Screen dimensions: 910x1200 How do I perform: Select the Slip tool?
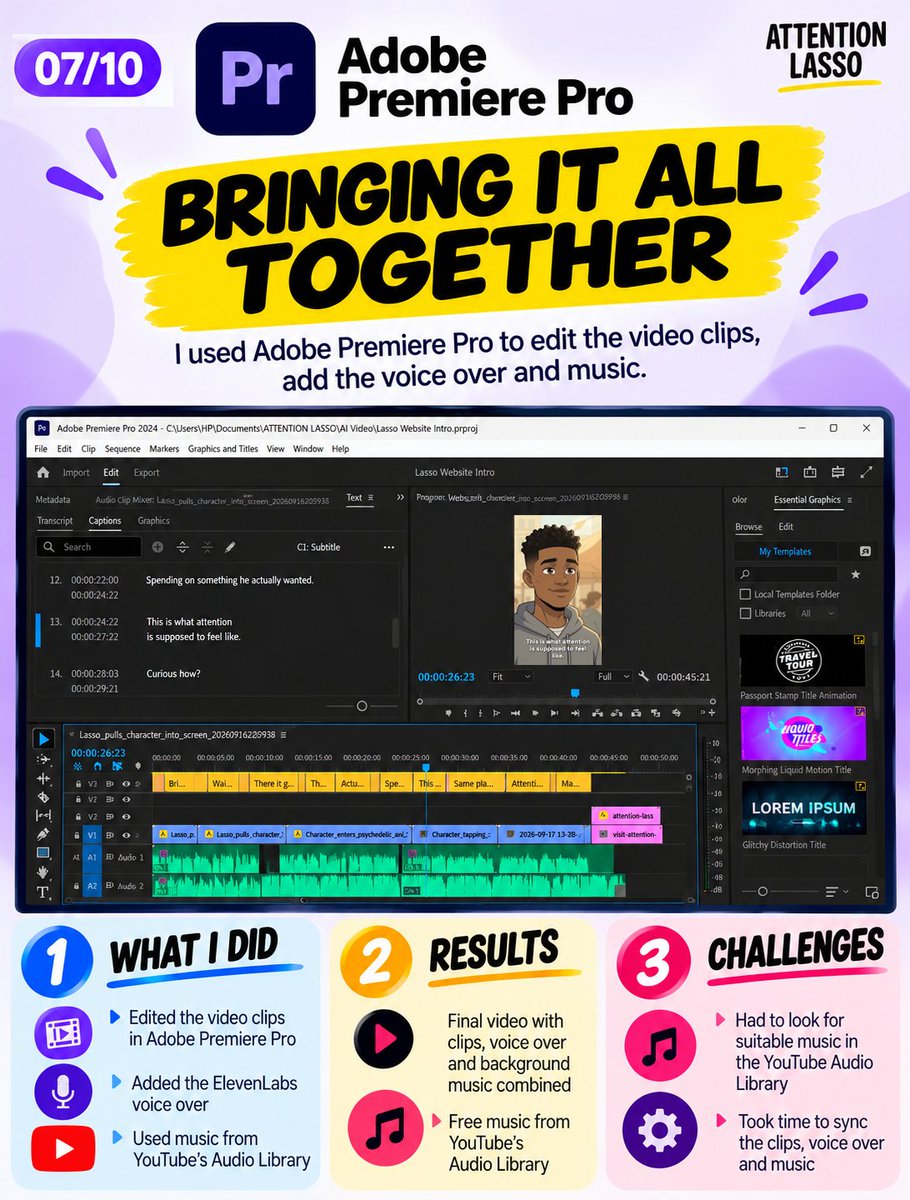43,816
